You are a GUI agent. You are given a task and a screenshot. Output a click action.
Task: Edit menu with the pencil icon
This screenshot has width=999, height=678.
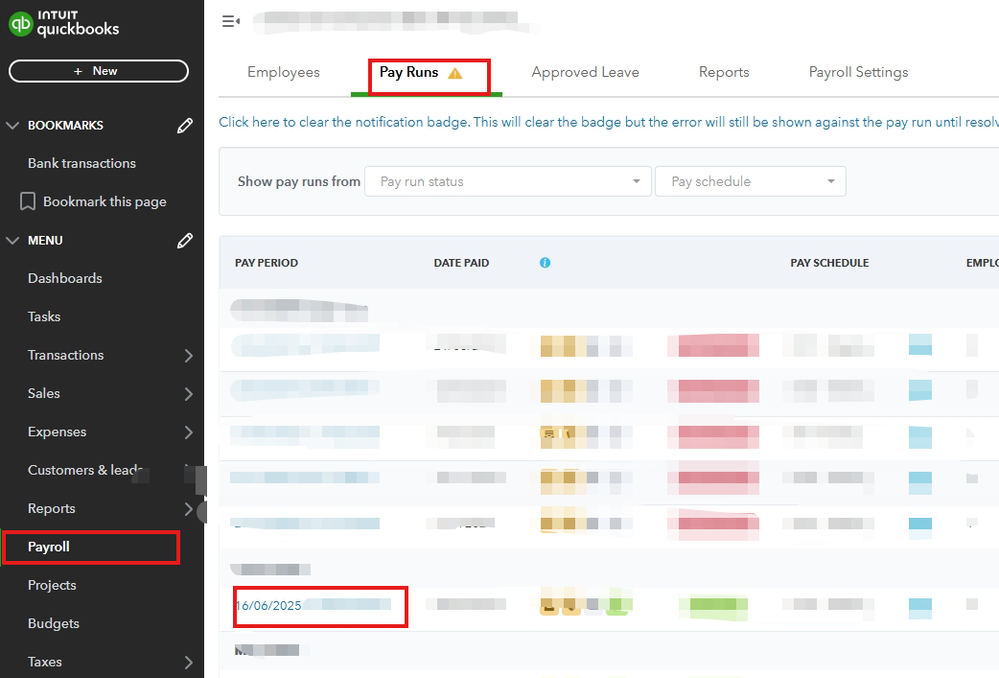point(185,240)
